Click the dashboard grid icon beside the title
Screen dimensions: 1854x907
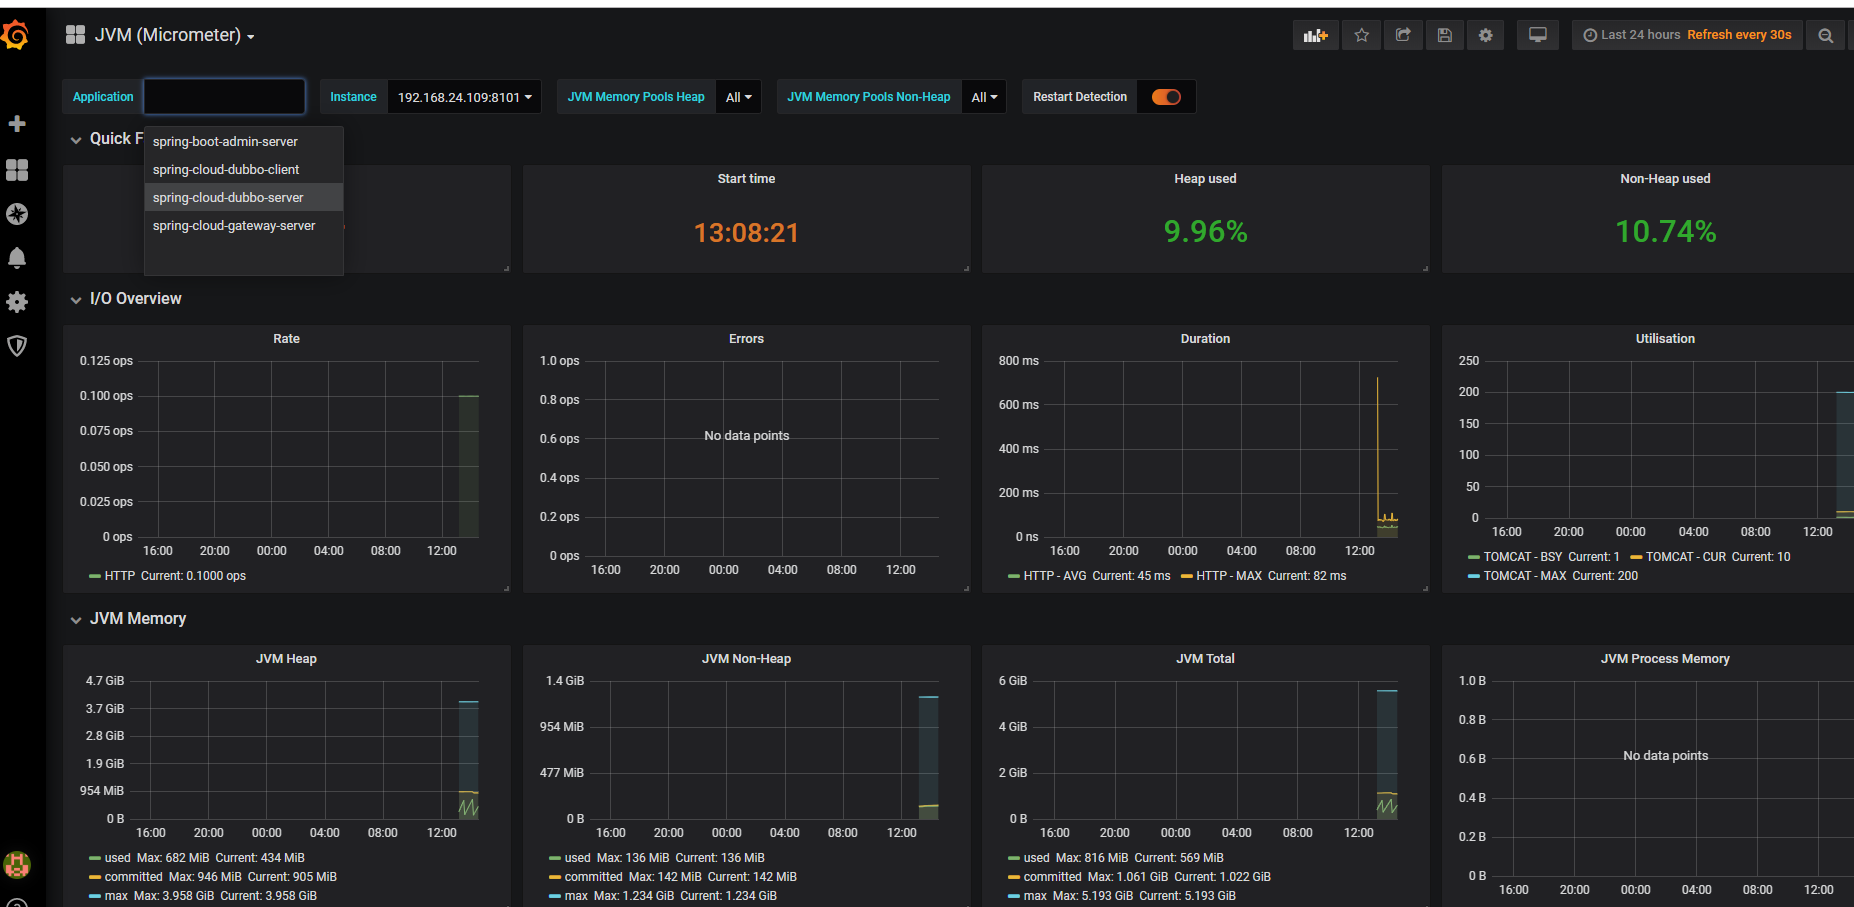pos(75,35)
